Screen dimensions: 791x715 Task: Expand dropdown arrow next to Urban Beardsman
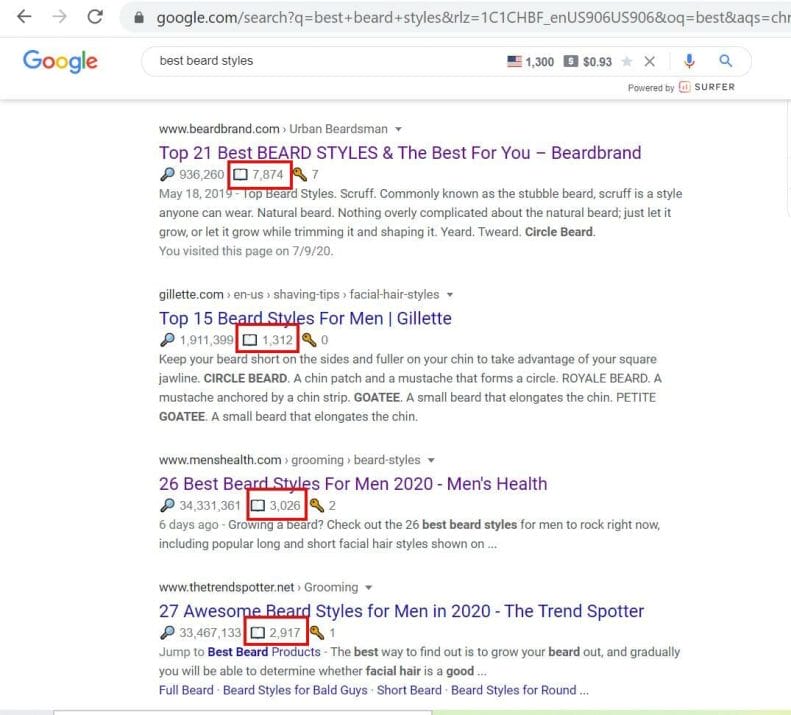[x=399, y=130]
